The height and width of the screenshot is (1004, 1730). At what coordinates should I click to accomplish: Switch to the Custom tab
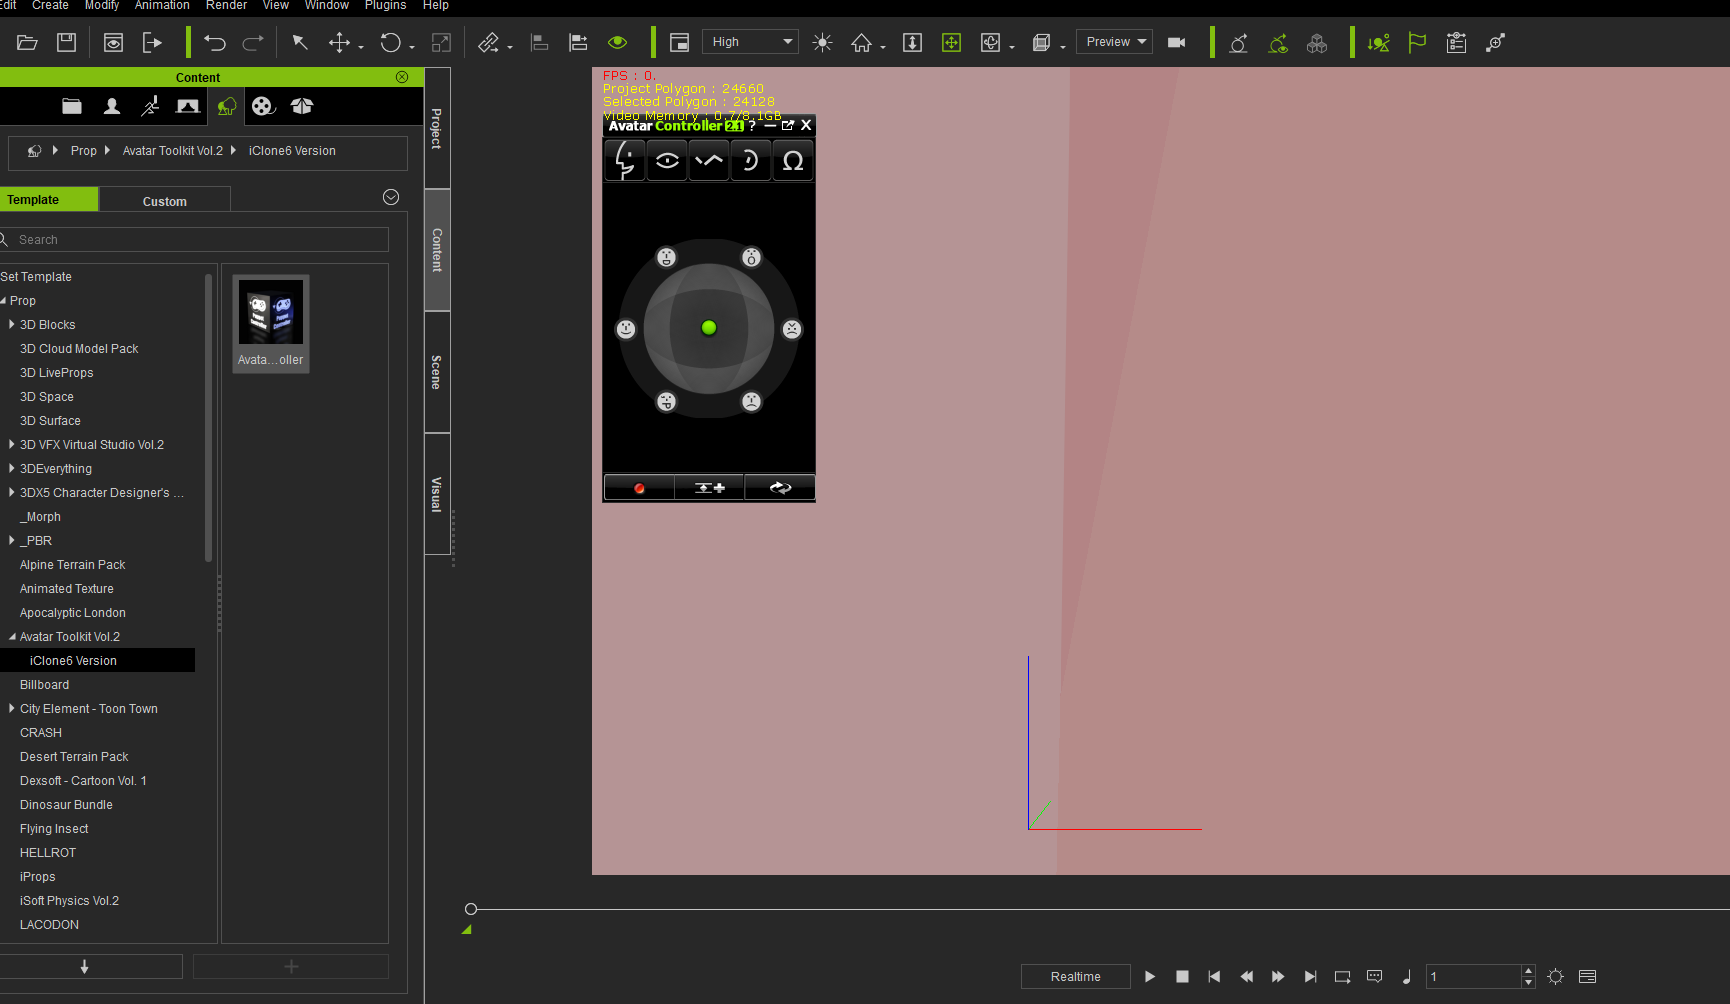click(164, 201)
